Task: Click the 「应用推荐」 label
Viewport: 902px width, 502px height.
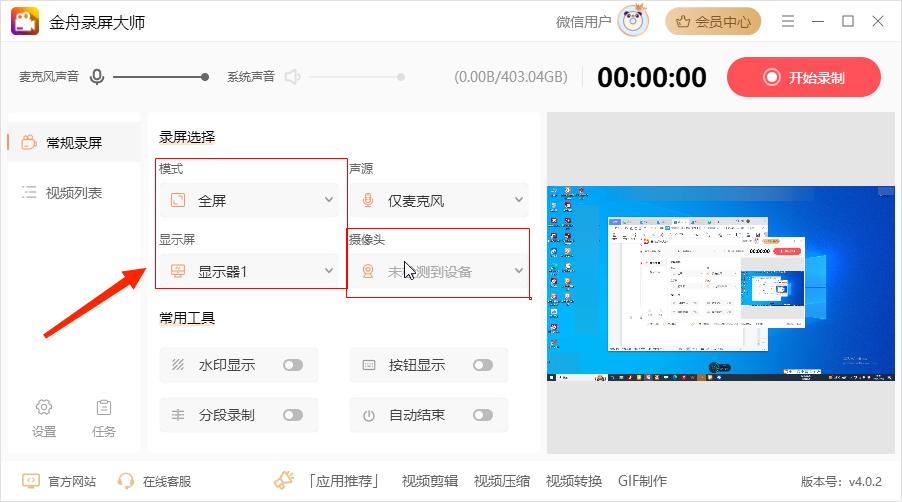Action: (344, 481)
